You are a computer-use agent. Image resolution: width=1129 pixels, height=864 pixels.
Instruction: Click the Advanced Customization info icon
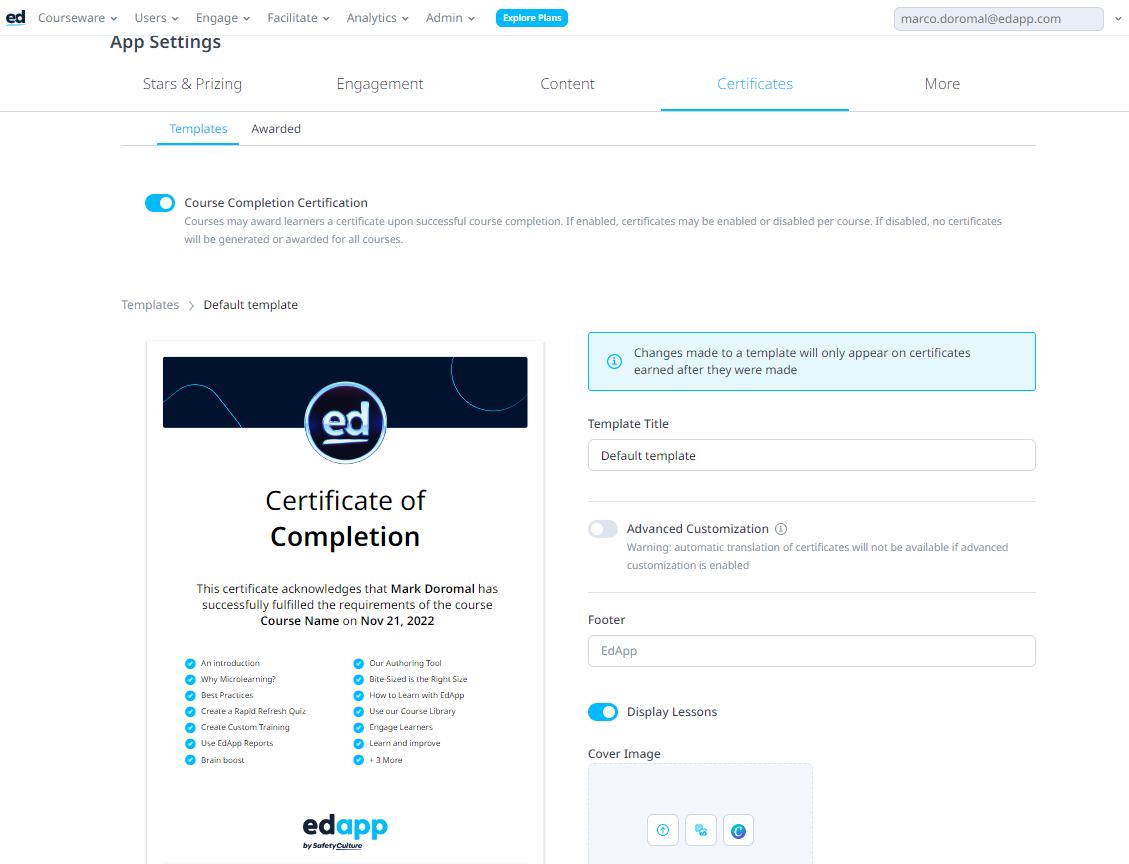coord(781,529)
